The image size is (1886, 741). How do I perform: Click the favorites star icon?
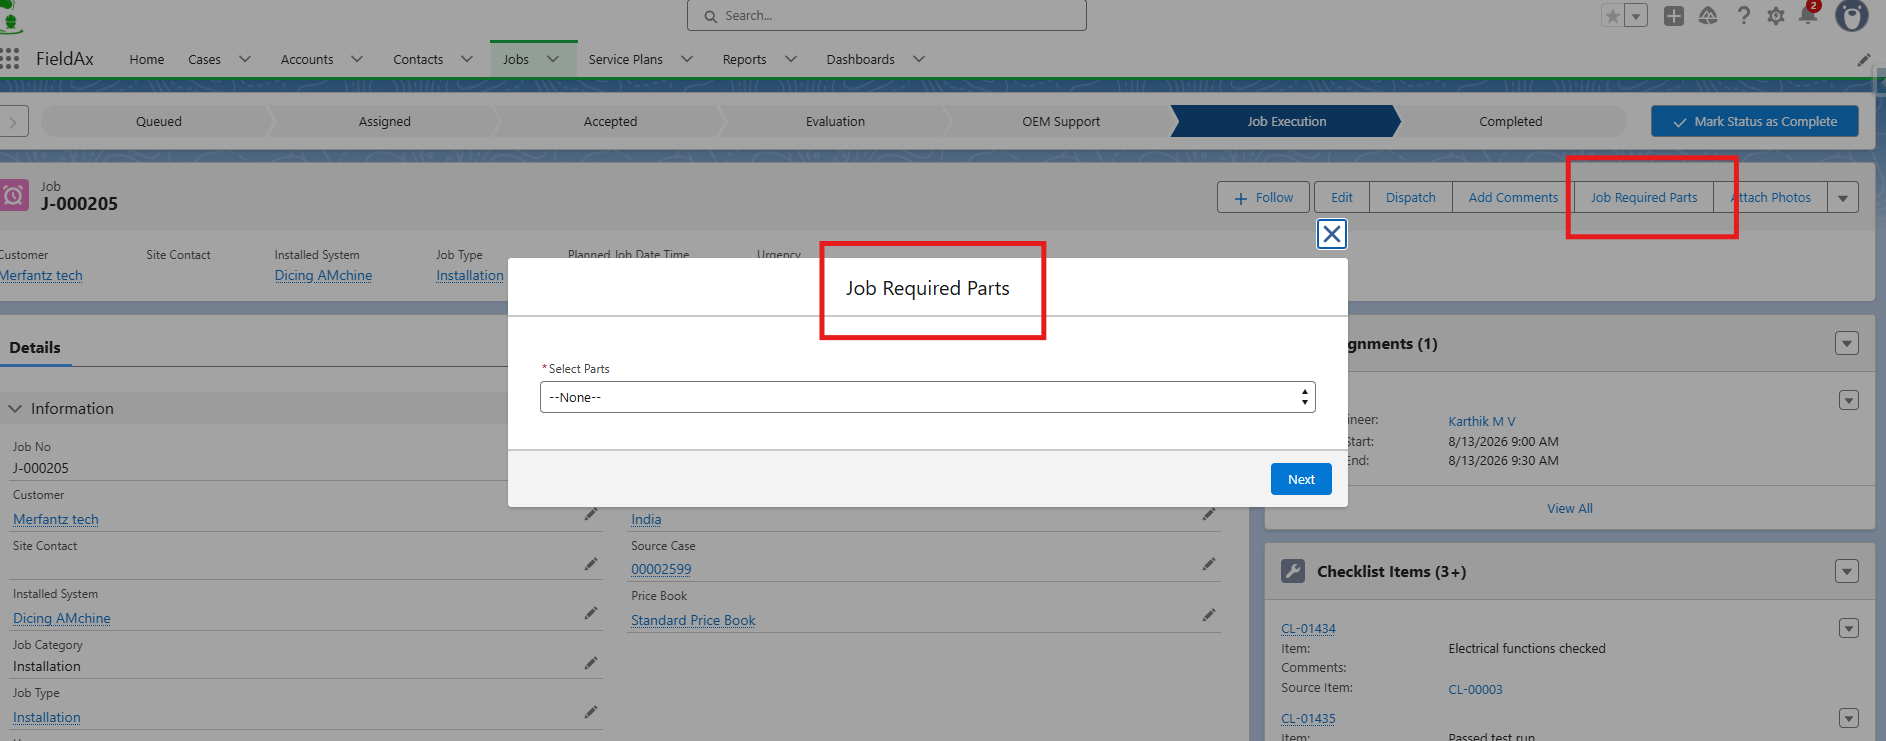[1612, 16]
